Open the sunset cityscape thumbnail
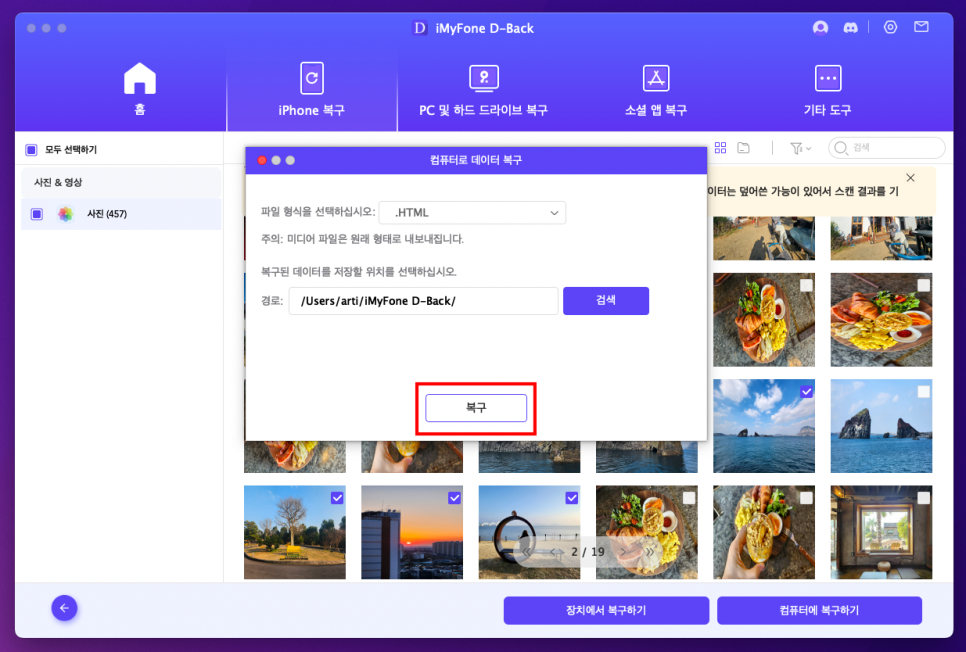Screen dimensions: 966x652 coord(412,532)
